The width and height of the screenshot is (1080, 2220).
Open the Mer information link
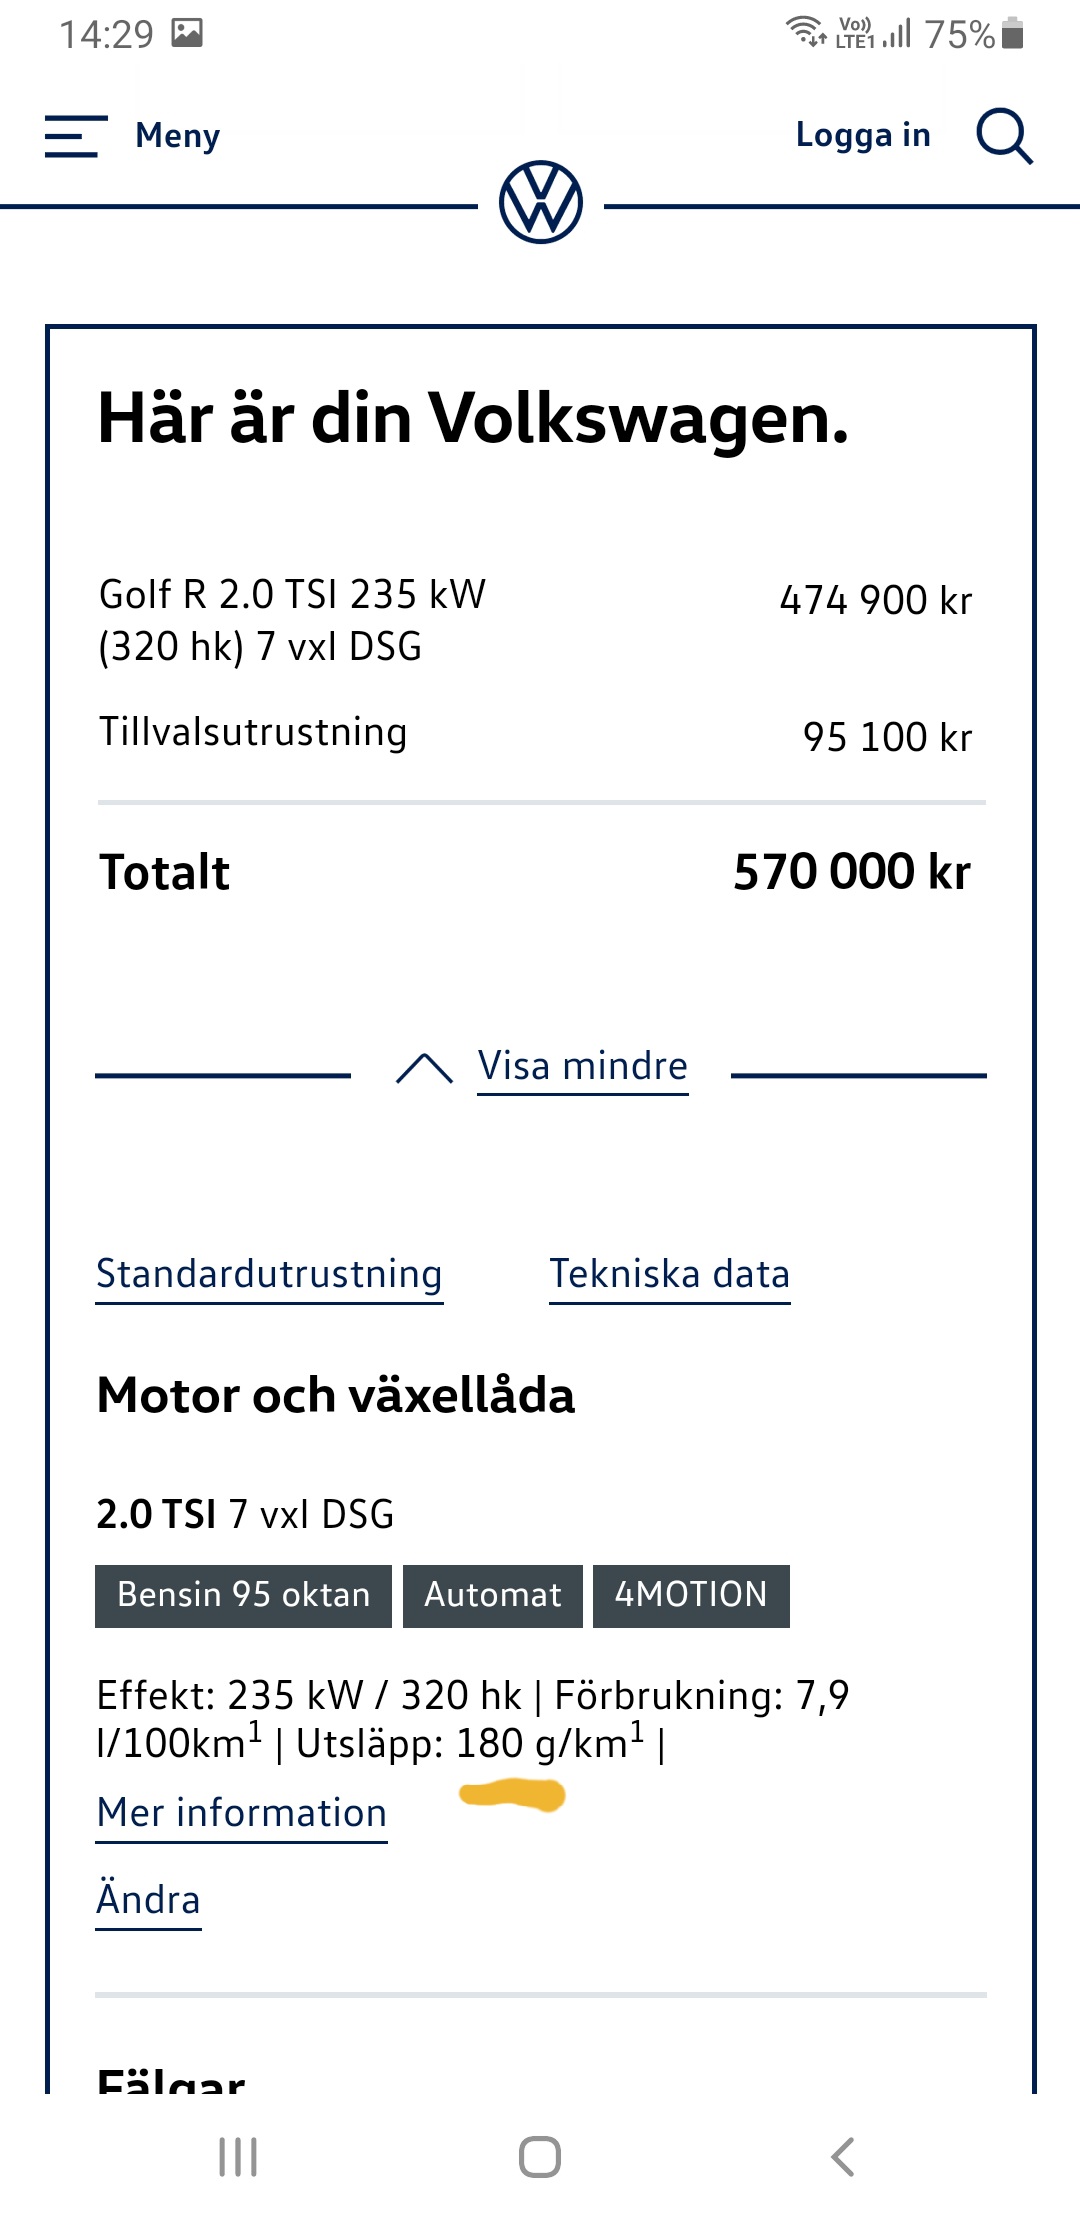pyautogui.click(x=242, y=1813)
